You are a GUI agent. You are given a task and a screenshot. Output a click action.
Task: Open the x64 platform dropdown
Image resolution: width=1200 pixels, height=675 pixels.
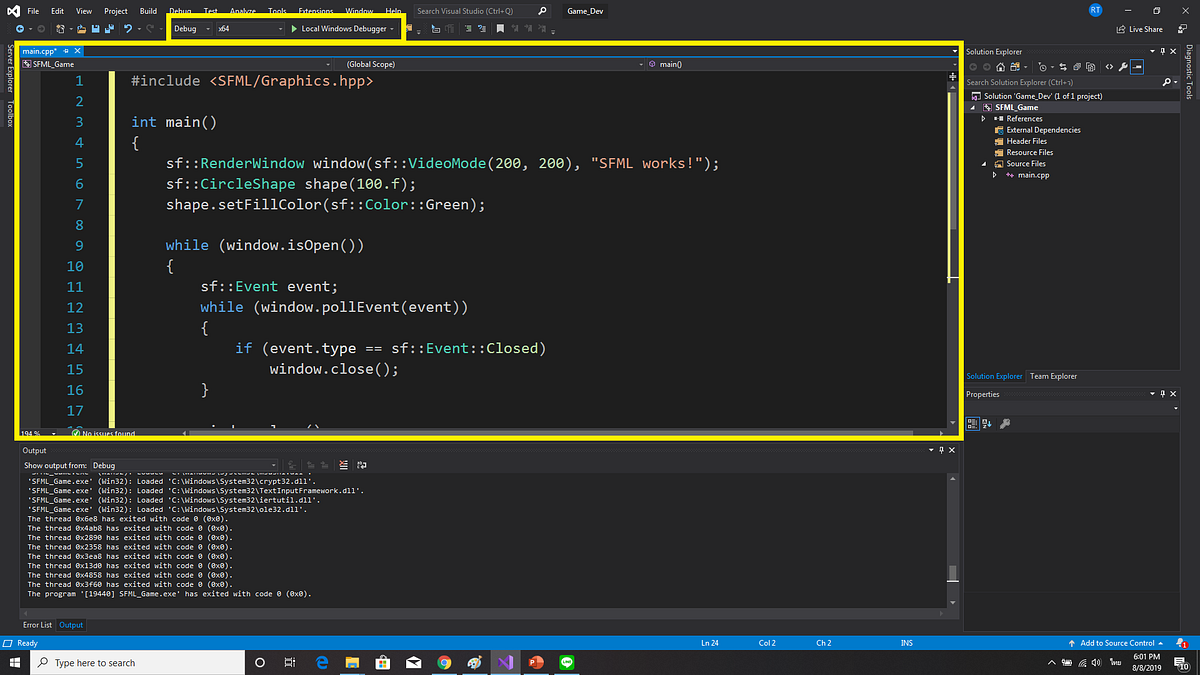pyautogui.click(x=251, y=29)
